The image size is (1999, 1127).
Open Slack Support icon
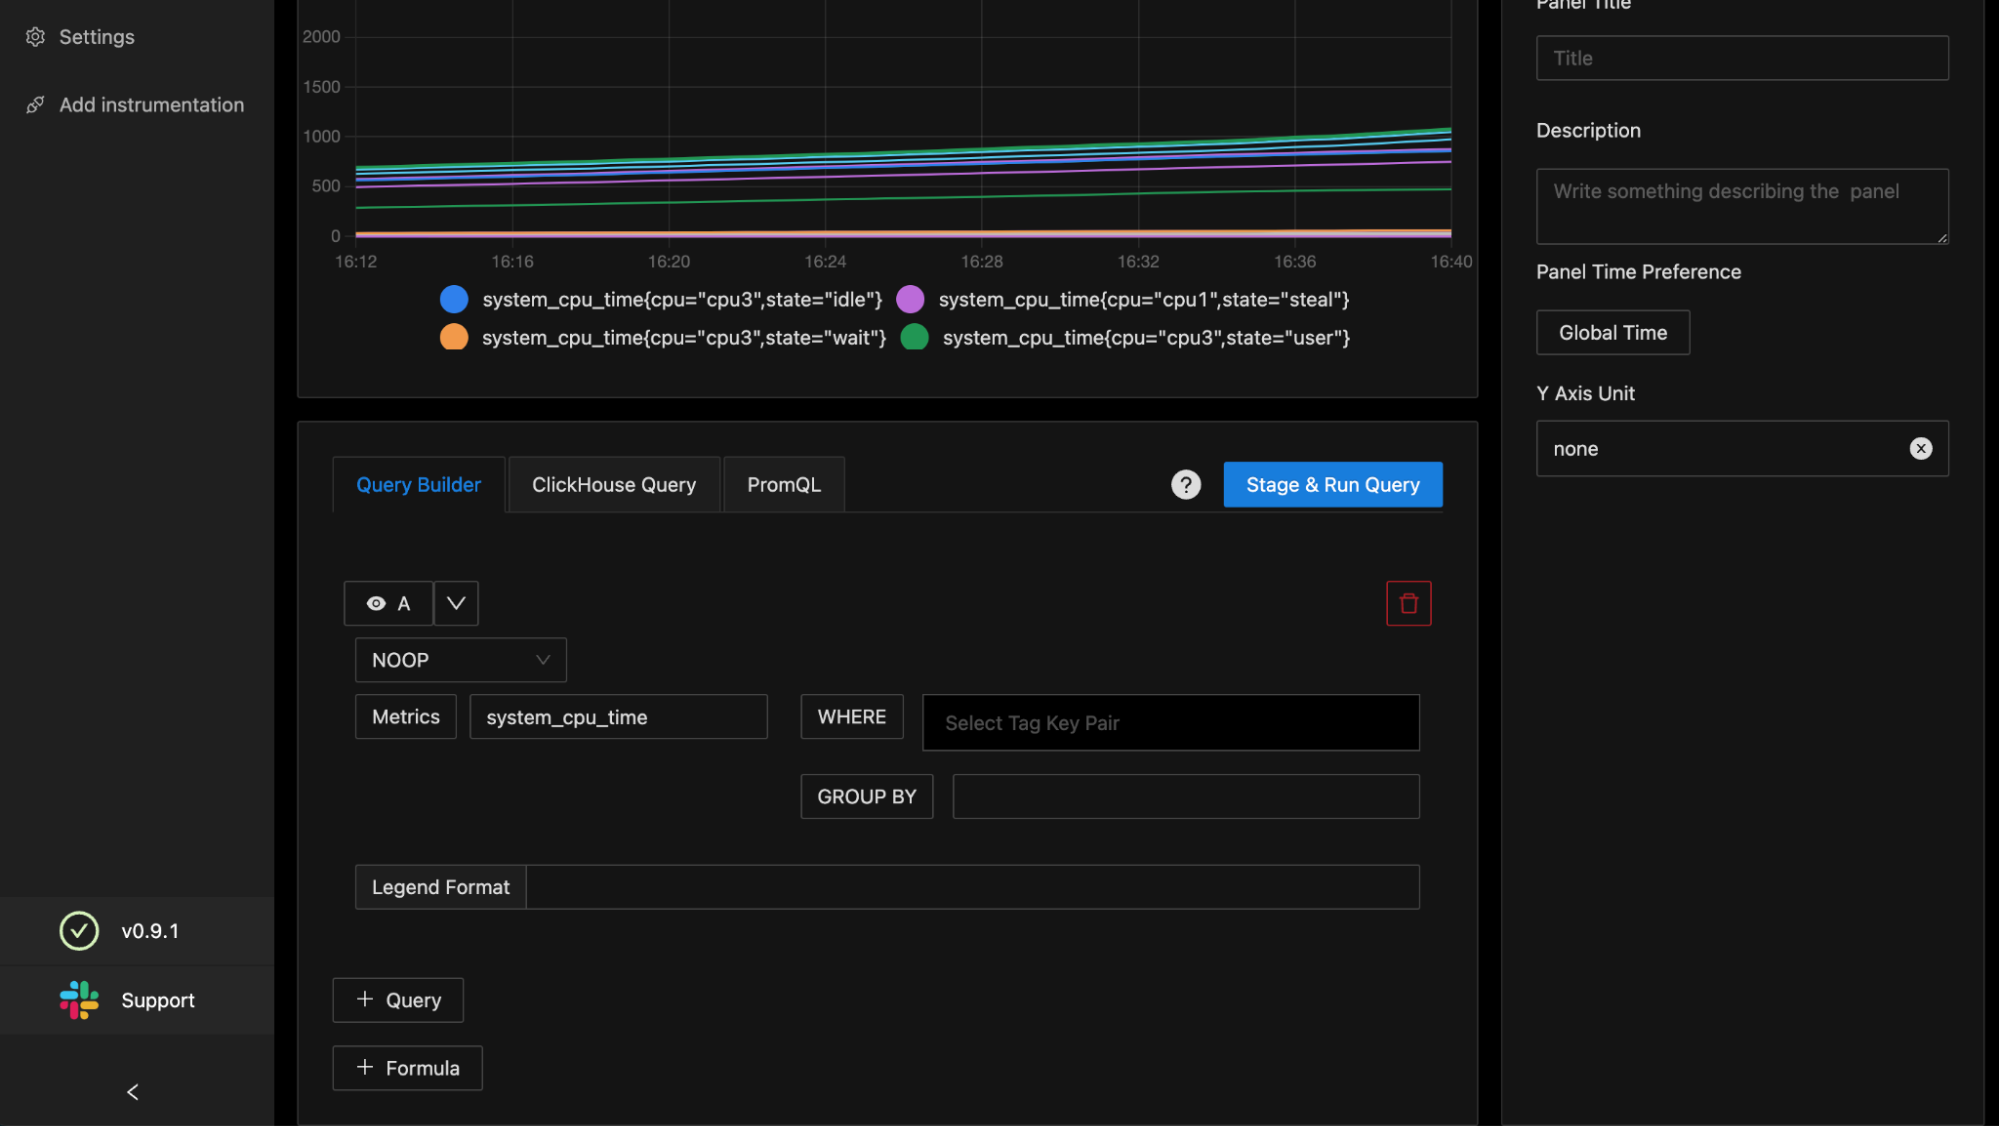(79, 1000)
